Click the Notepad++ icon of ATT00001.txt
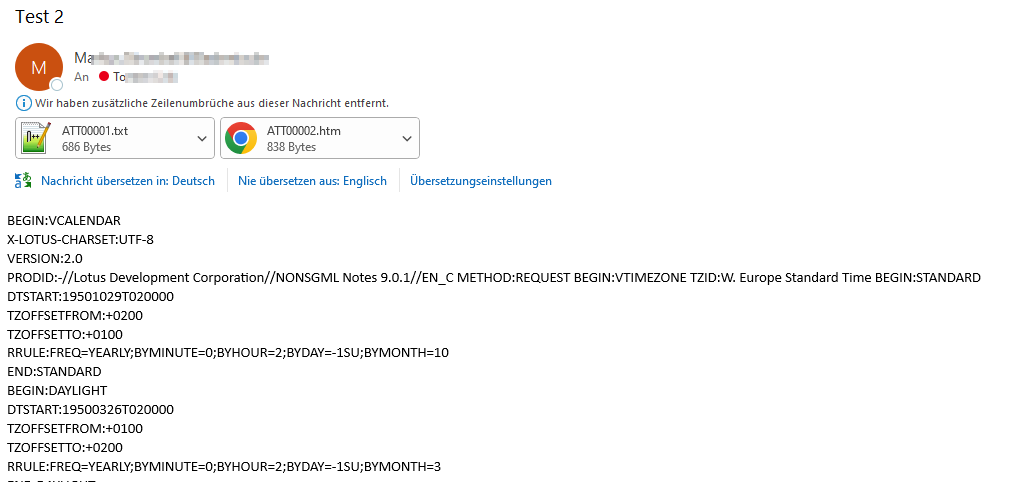 (37, 138)
